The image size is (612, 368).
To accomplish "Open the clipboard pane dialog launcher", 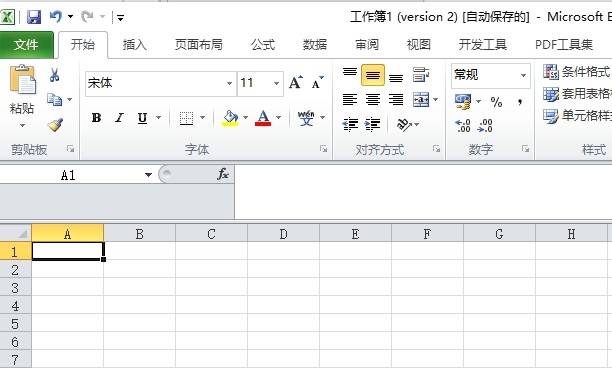I will pos(70,149).
